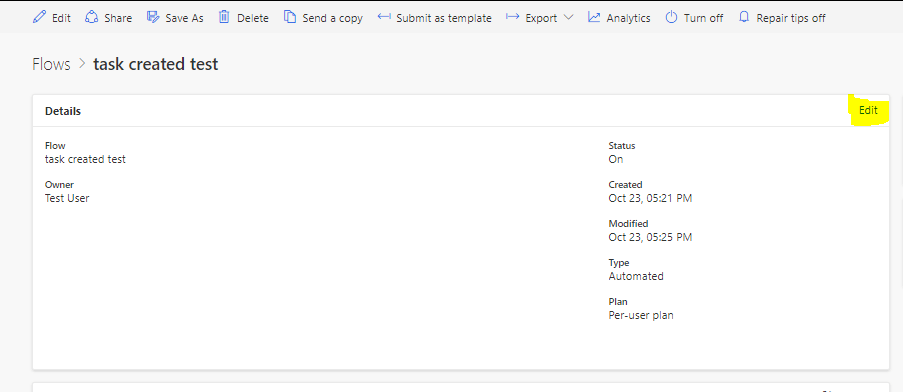The image size is (903, 392).
Task: Click the Share people icon
Action: [91, 17]
